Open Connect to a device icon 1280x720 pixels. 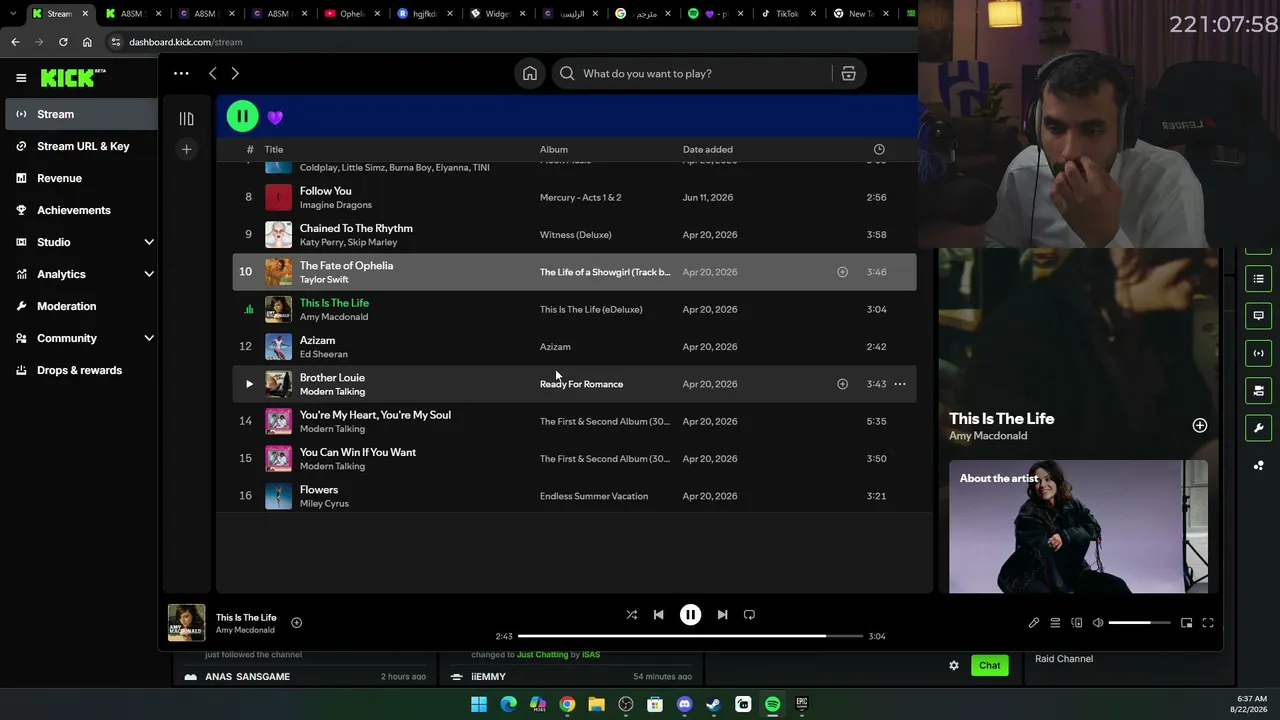coord(1077,623)
